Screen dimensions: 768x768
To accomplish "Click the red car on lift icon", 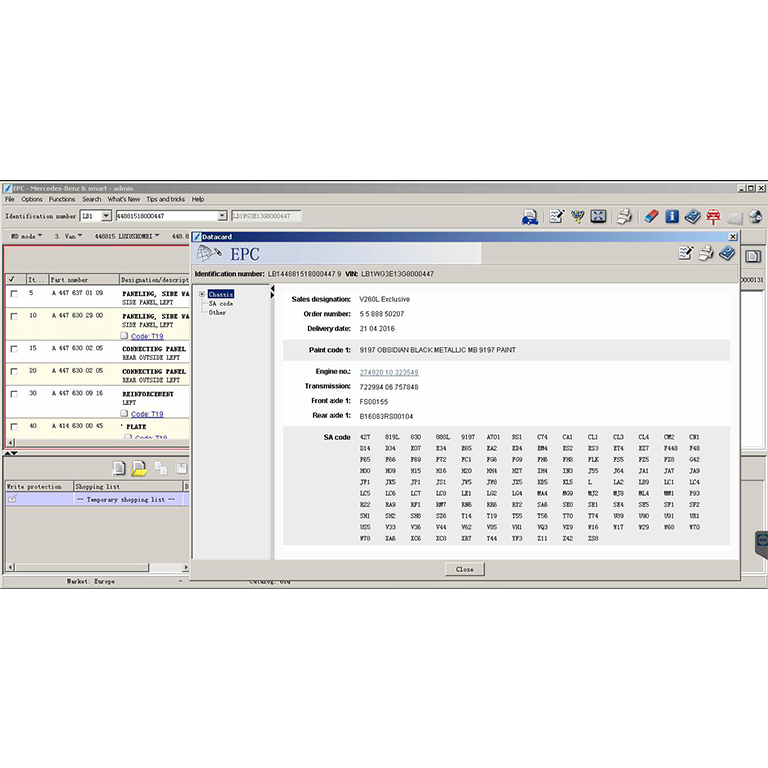I will click(714, 216).
